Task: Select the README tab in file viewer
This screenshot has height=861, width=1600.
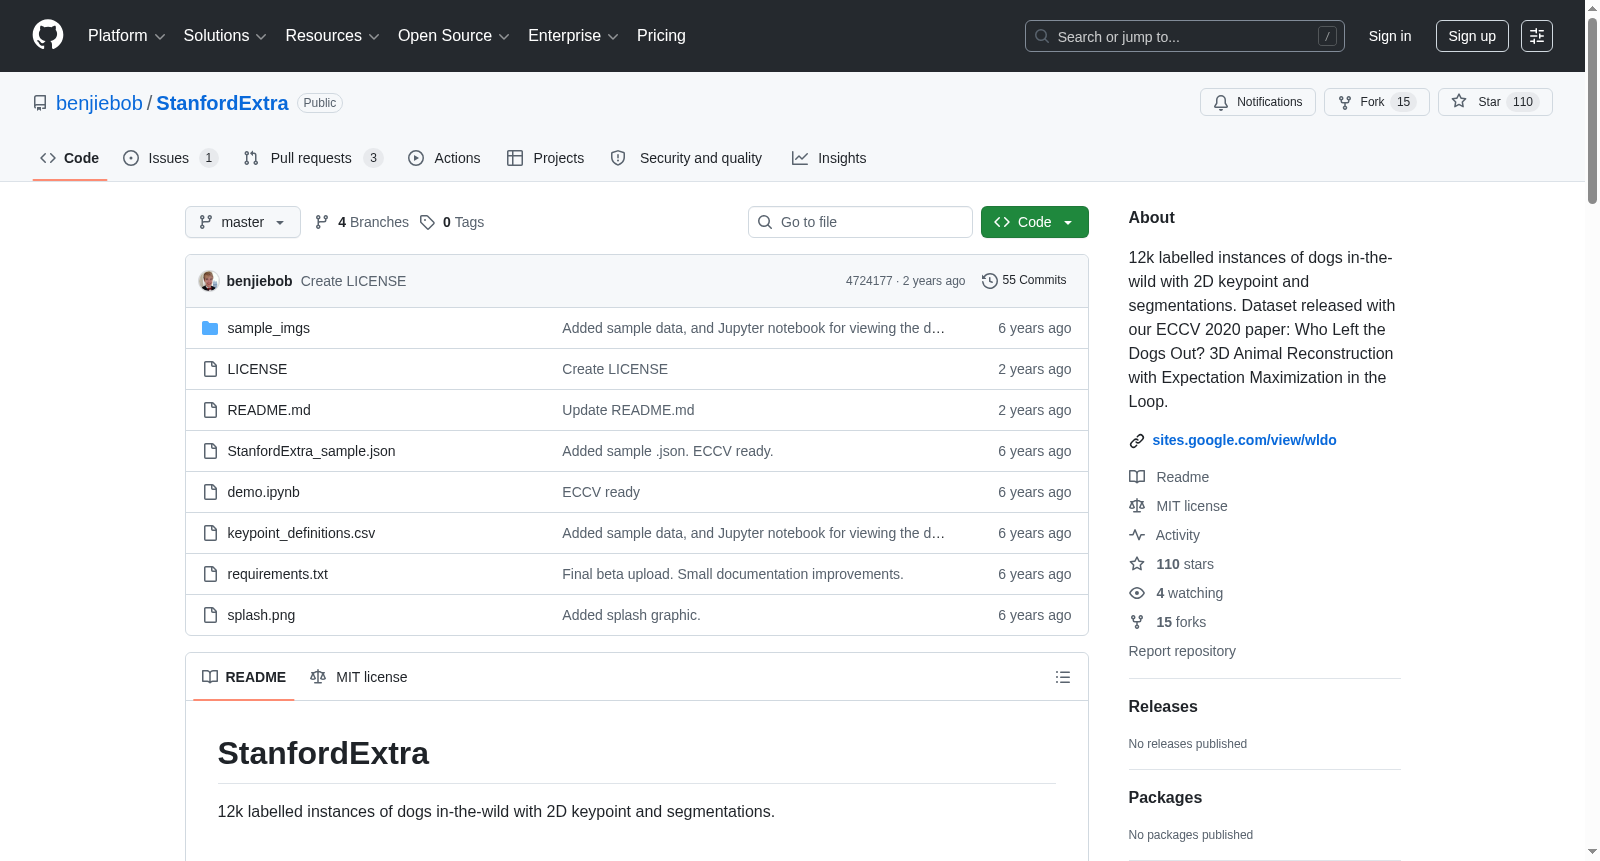Action: tap(244, 677)
